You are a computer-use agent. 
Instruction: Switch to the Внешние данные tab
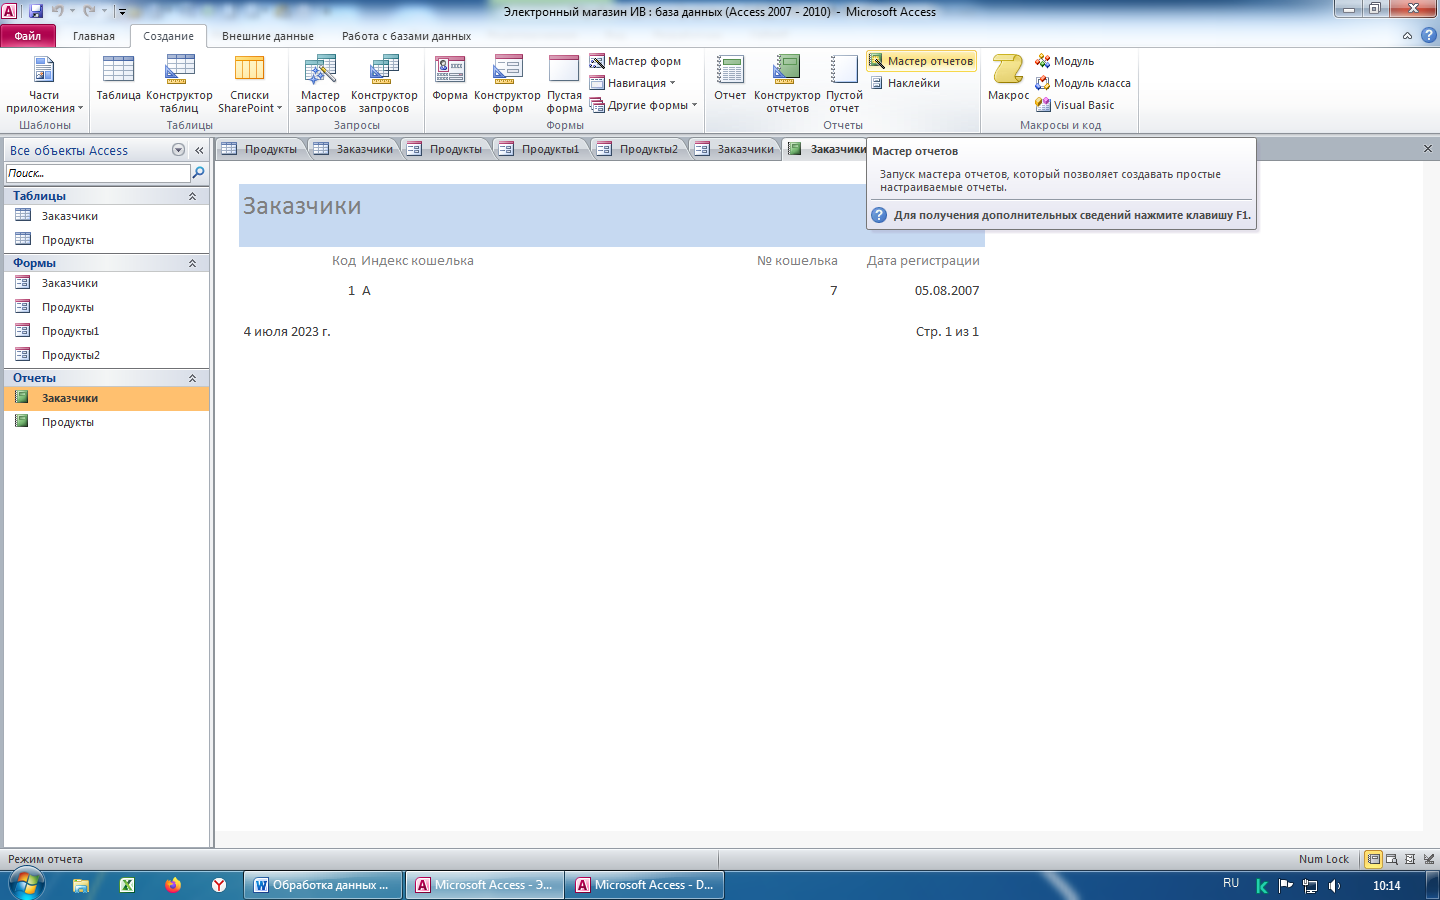click(268, 36)
